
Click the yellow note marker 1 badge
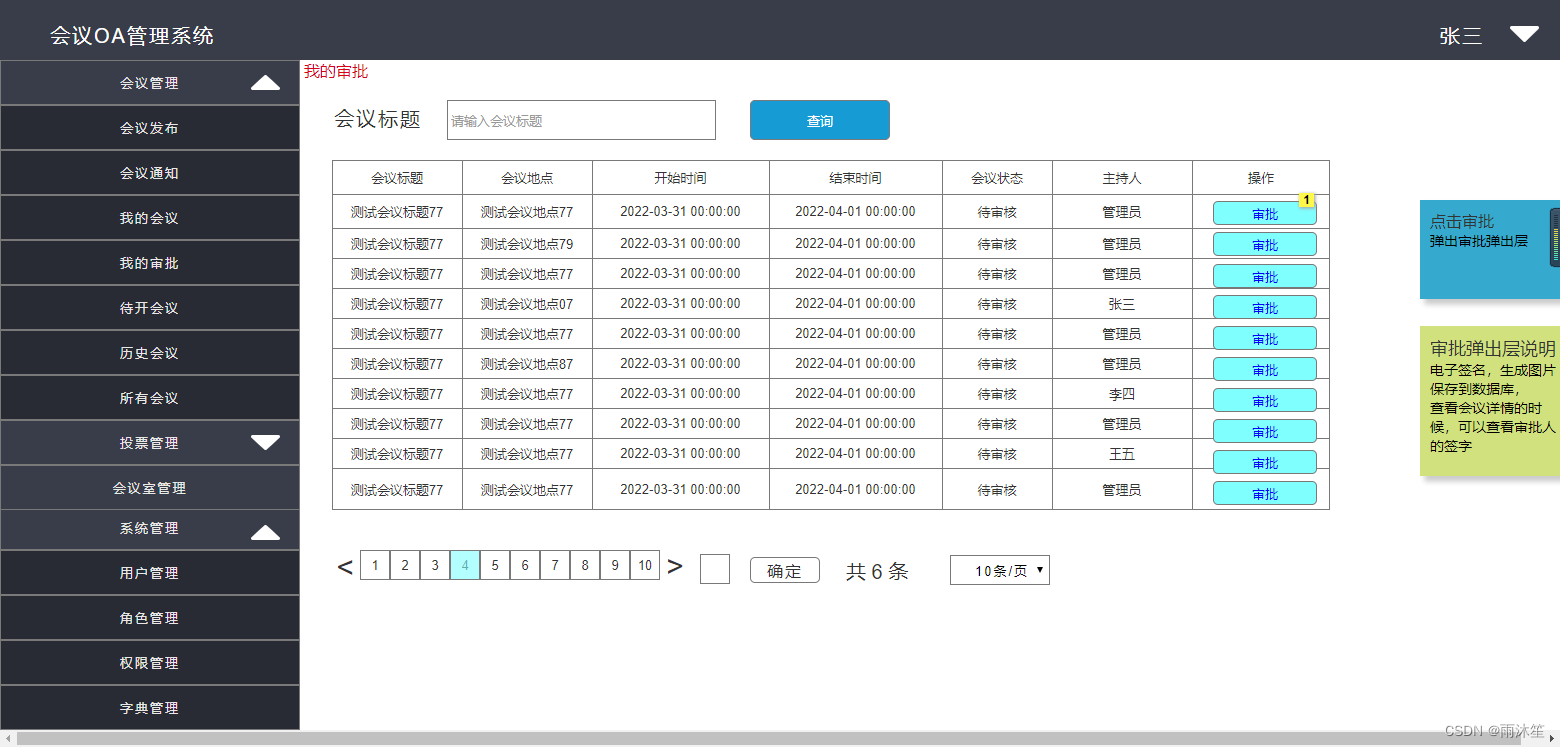[1306, 201]
